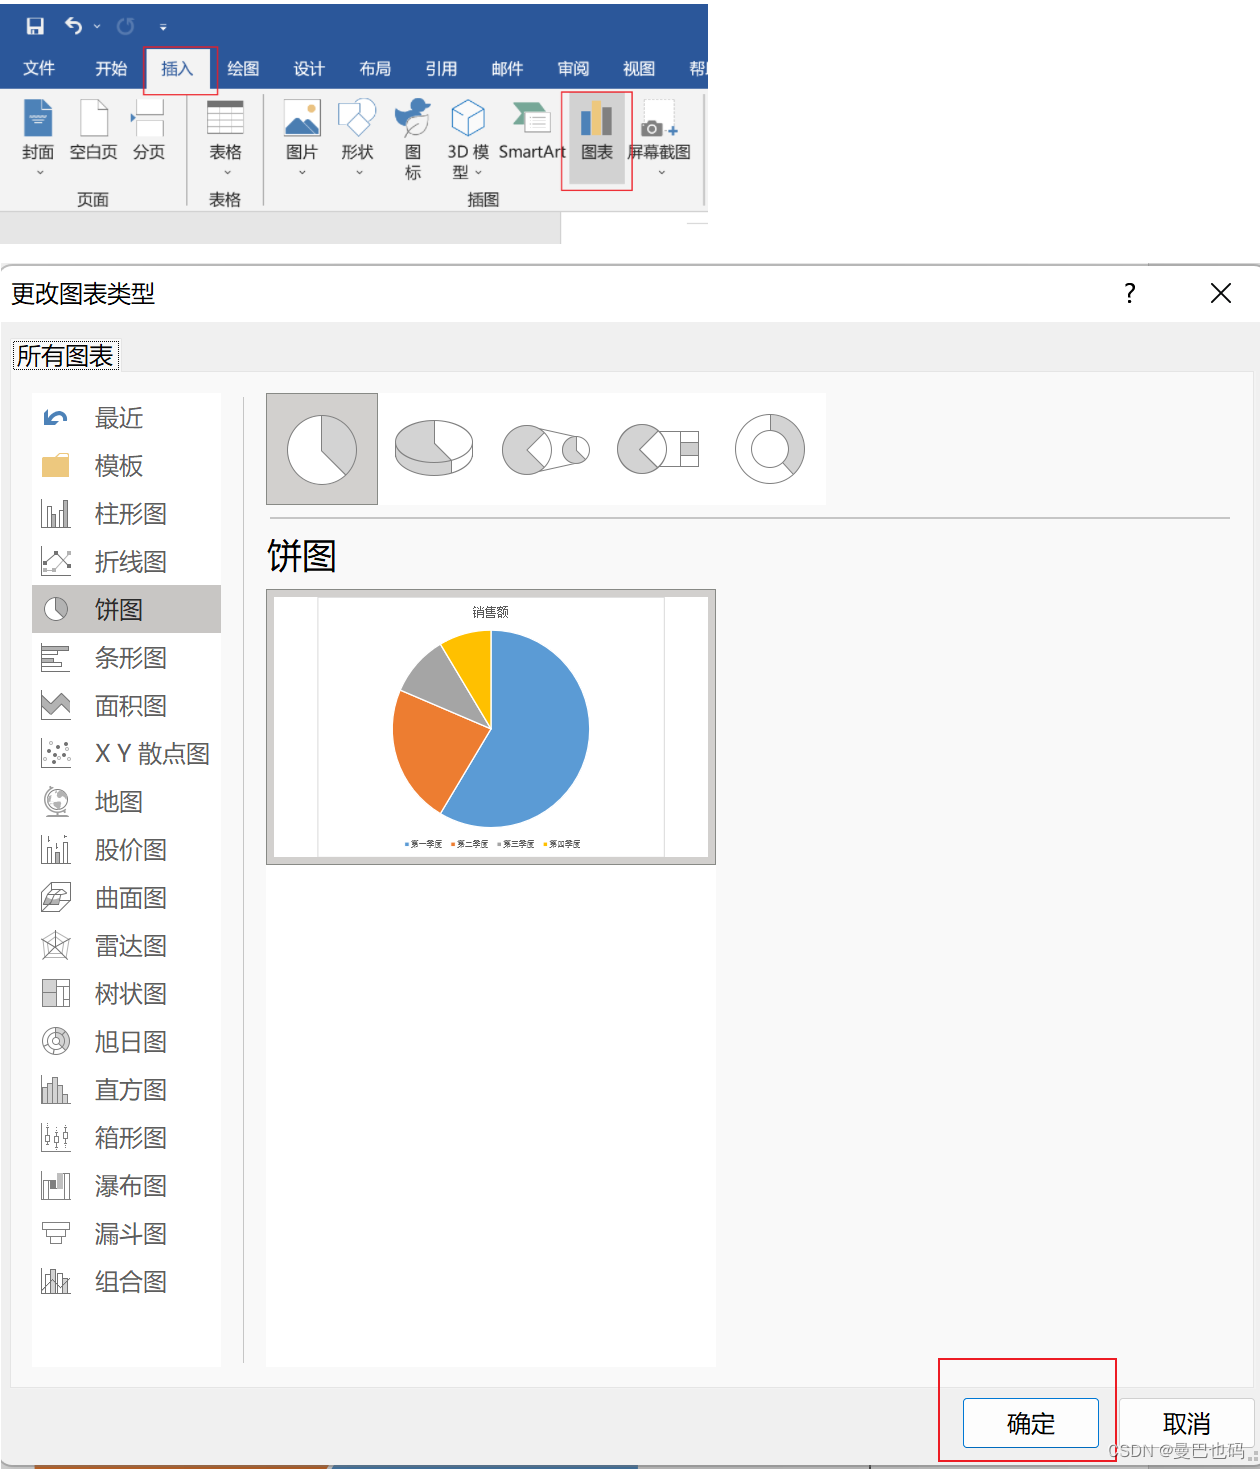Select 树状图 chart category
Viewport: 1260px width, 1469px height.
tap(127, 993)
